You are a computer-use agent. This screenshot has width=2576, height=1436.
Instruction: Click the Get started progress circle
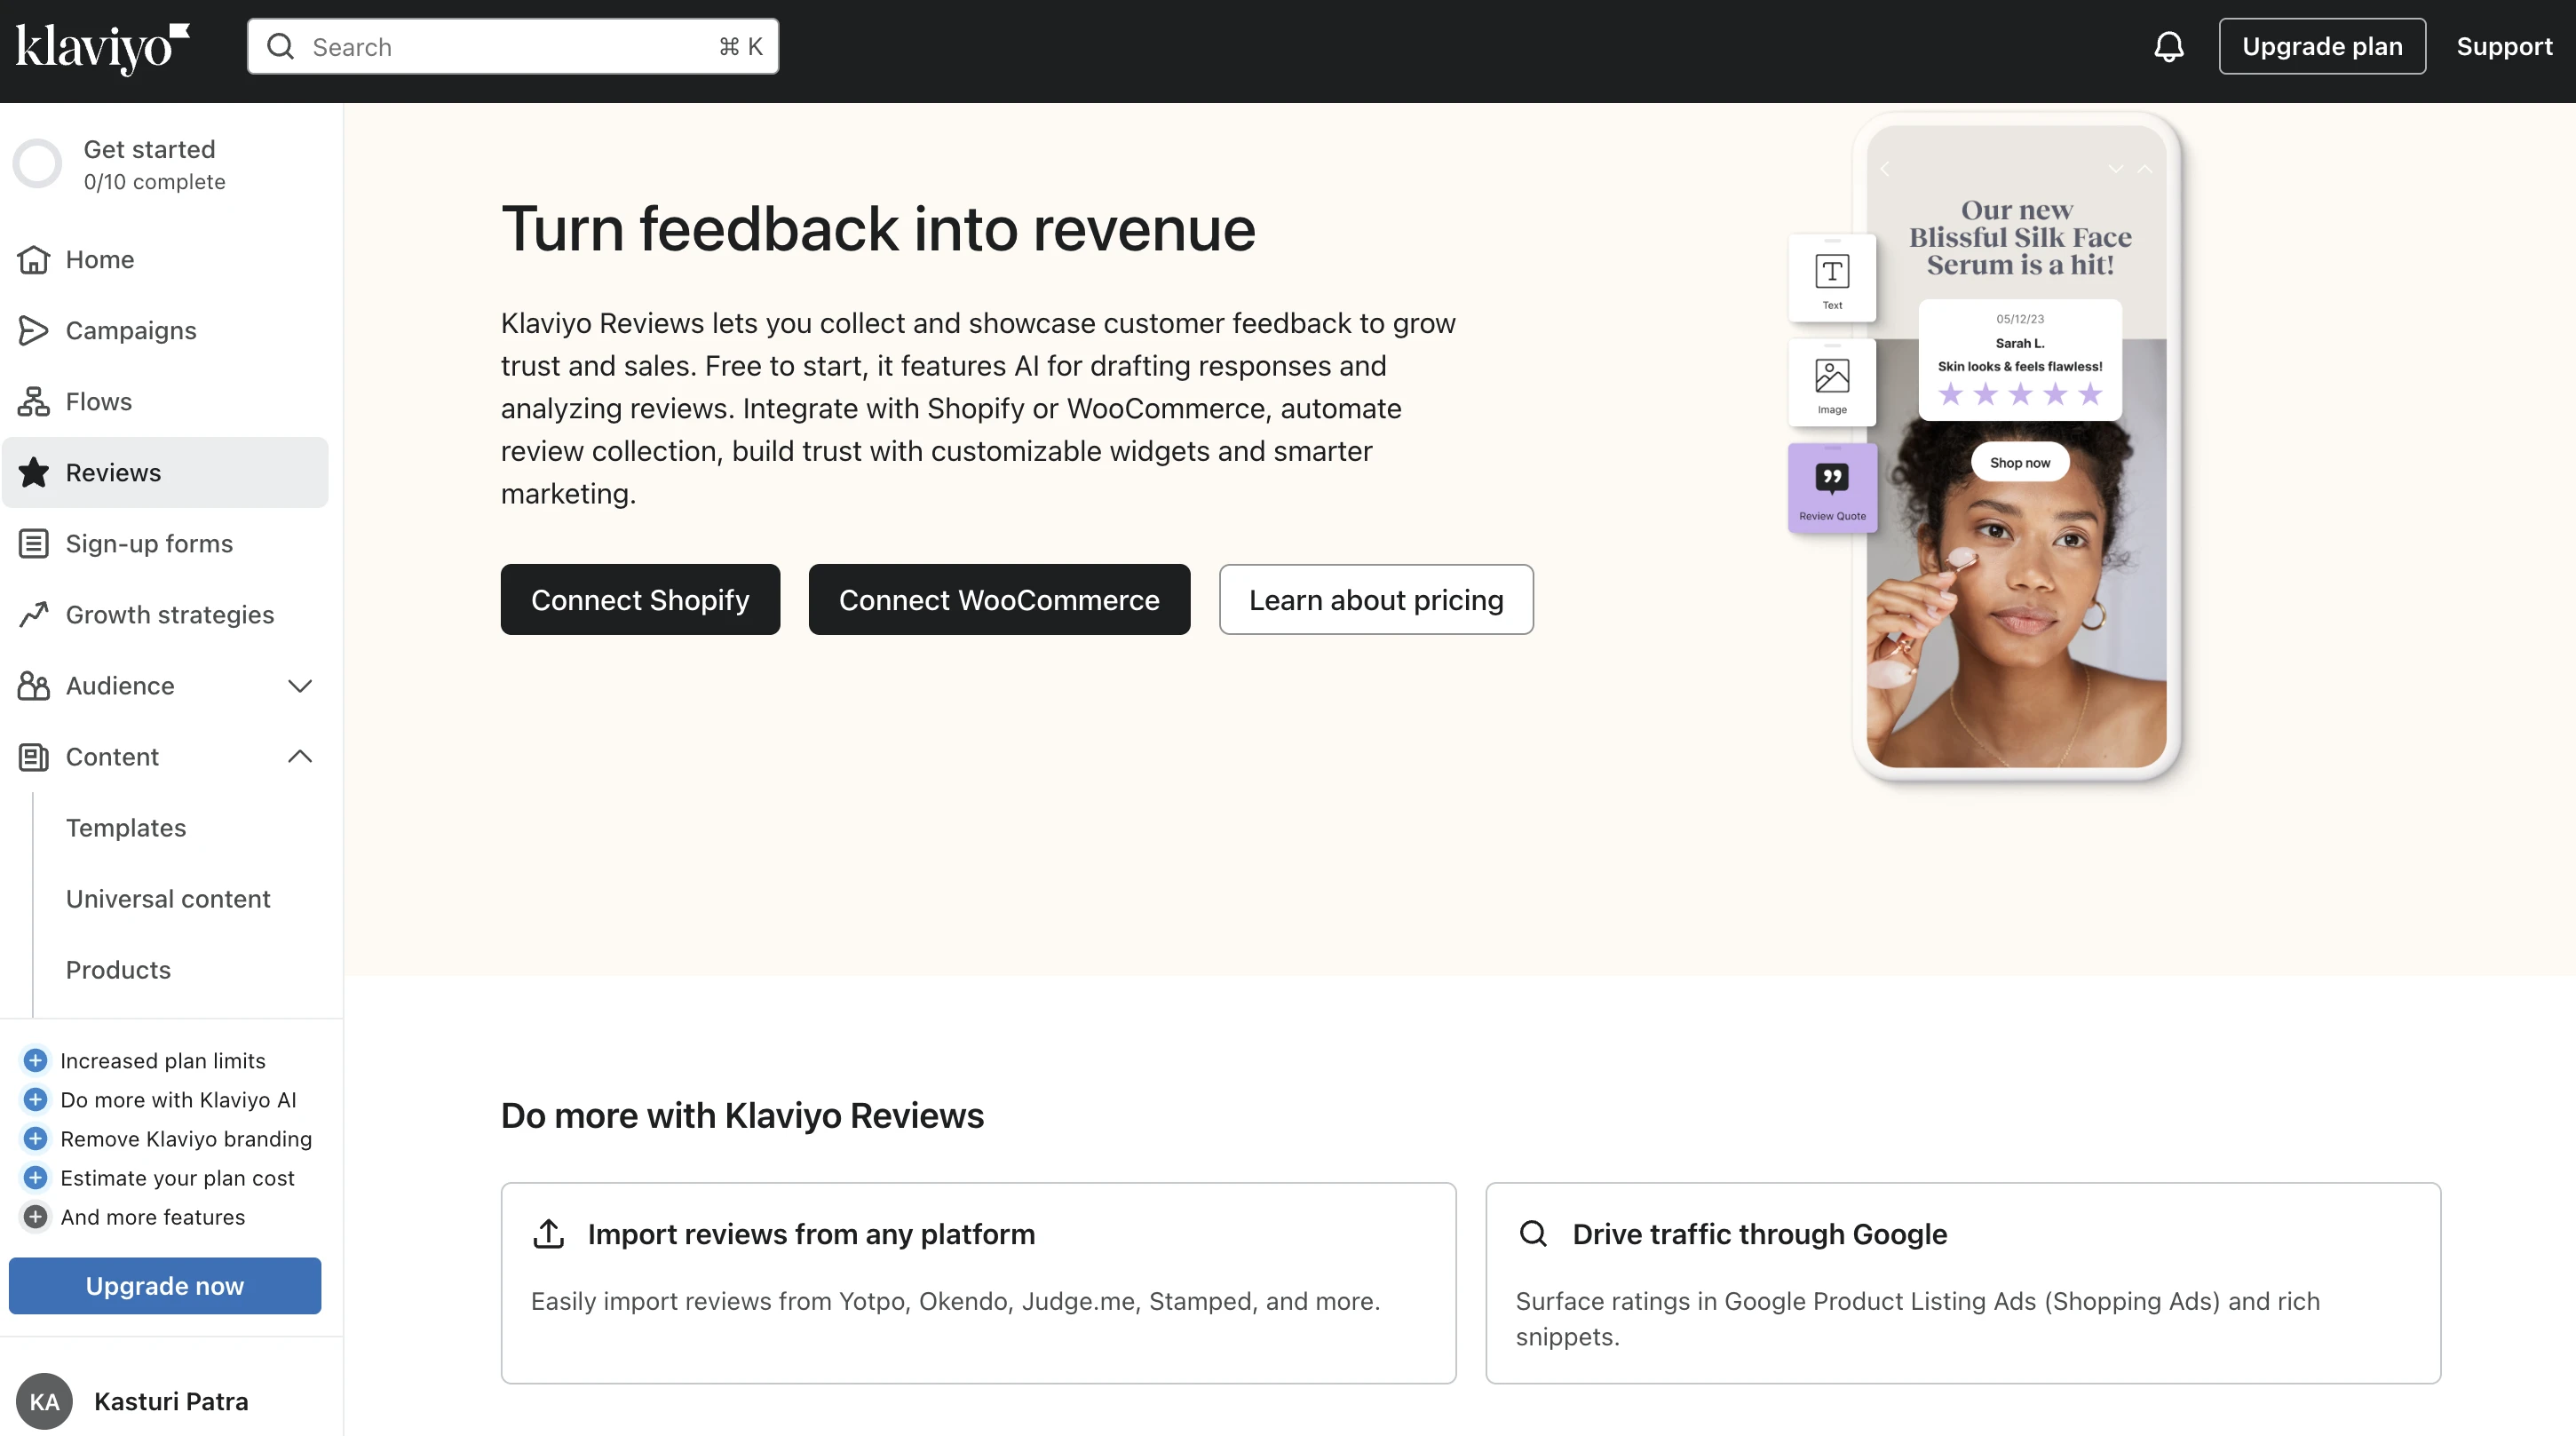38,164
